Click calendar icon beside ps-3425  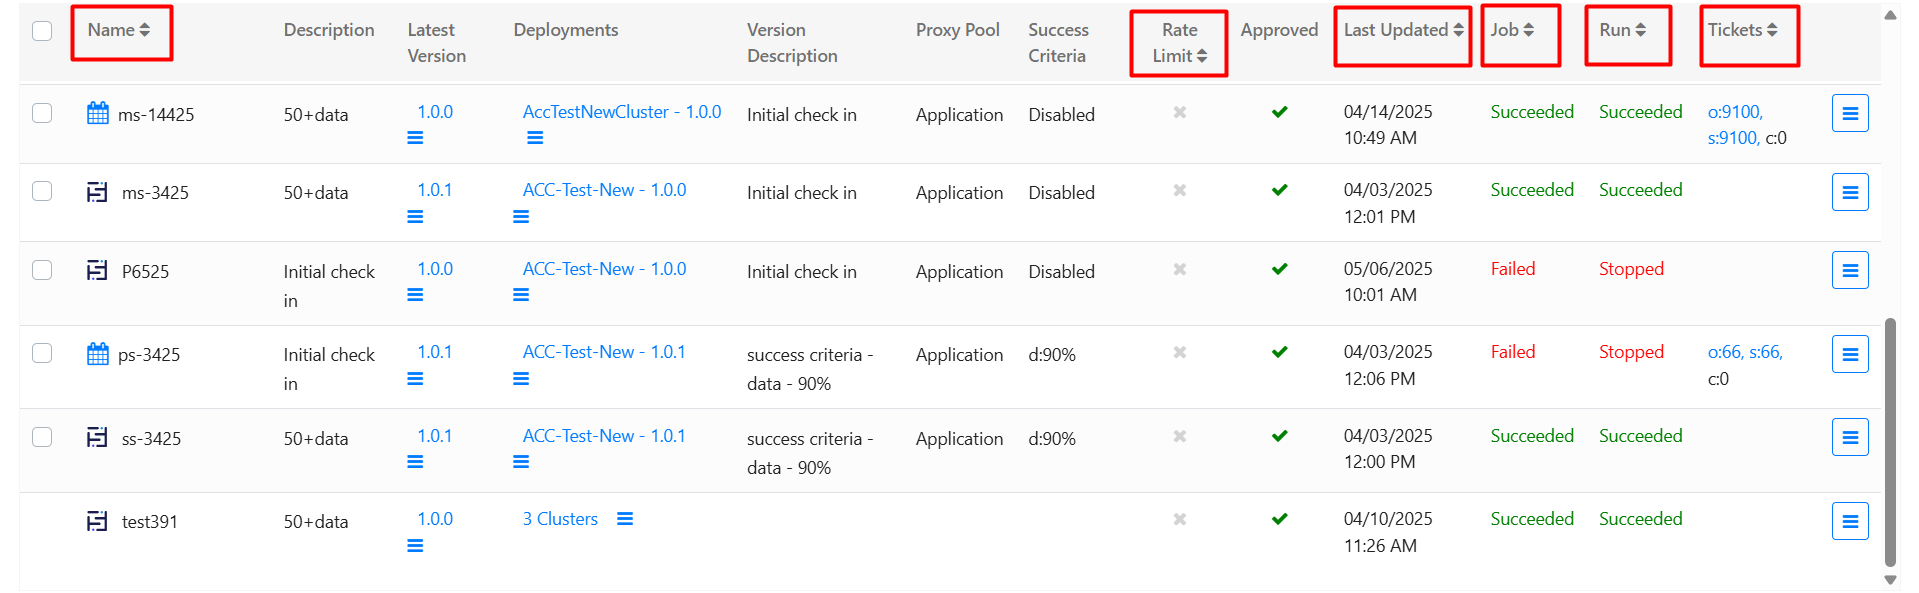[x=97, y=354]
